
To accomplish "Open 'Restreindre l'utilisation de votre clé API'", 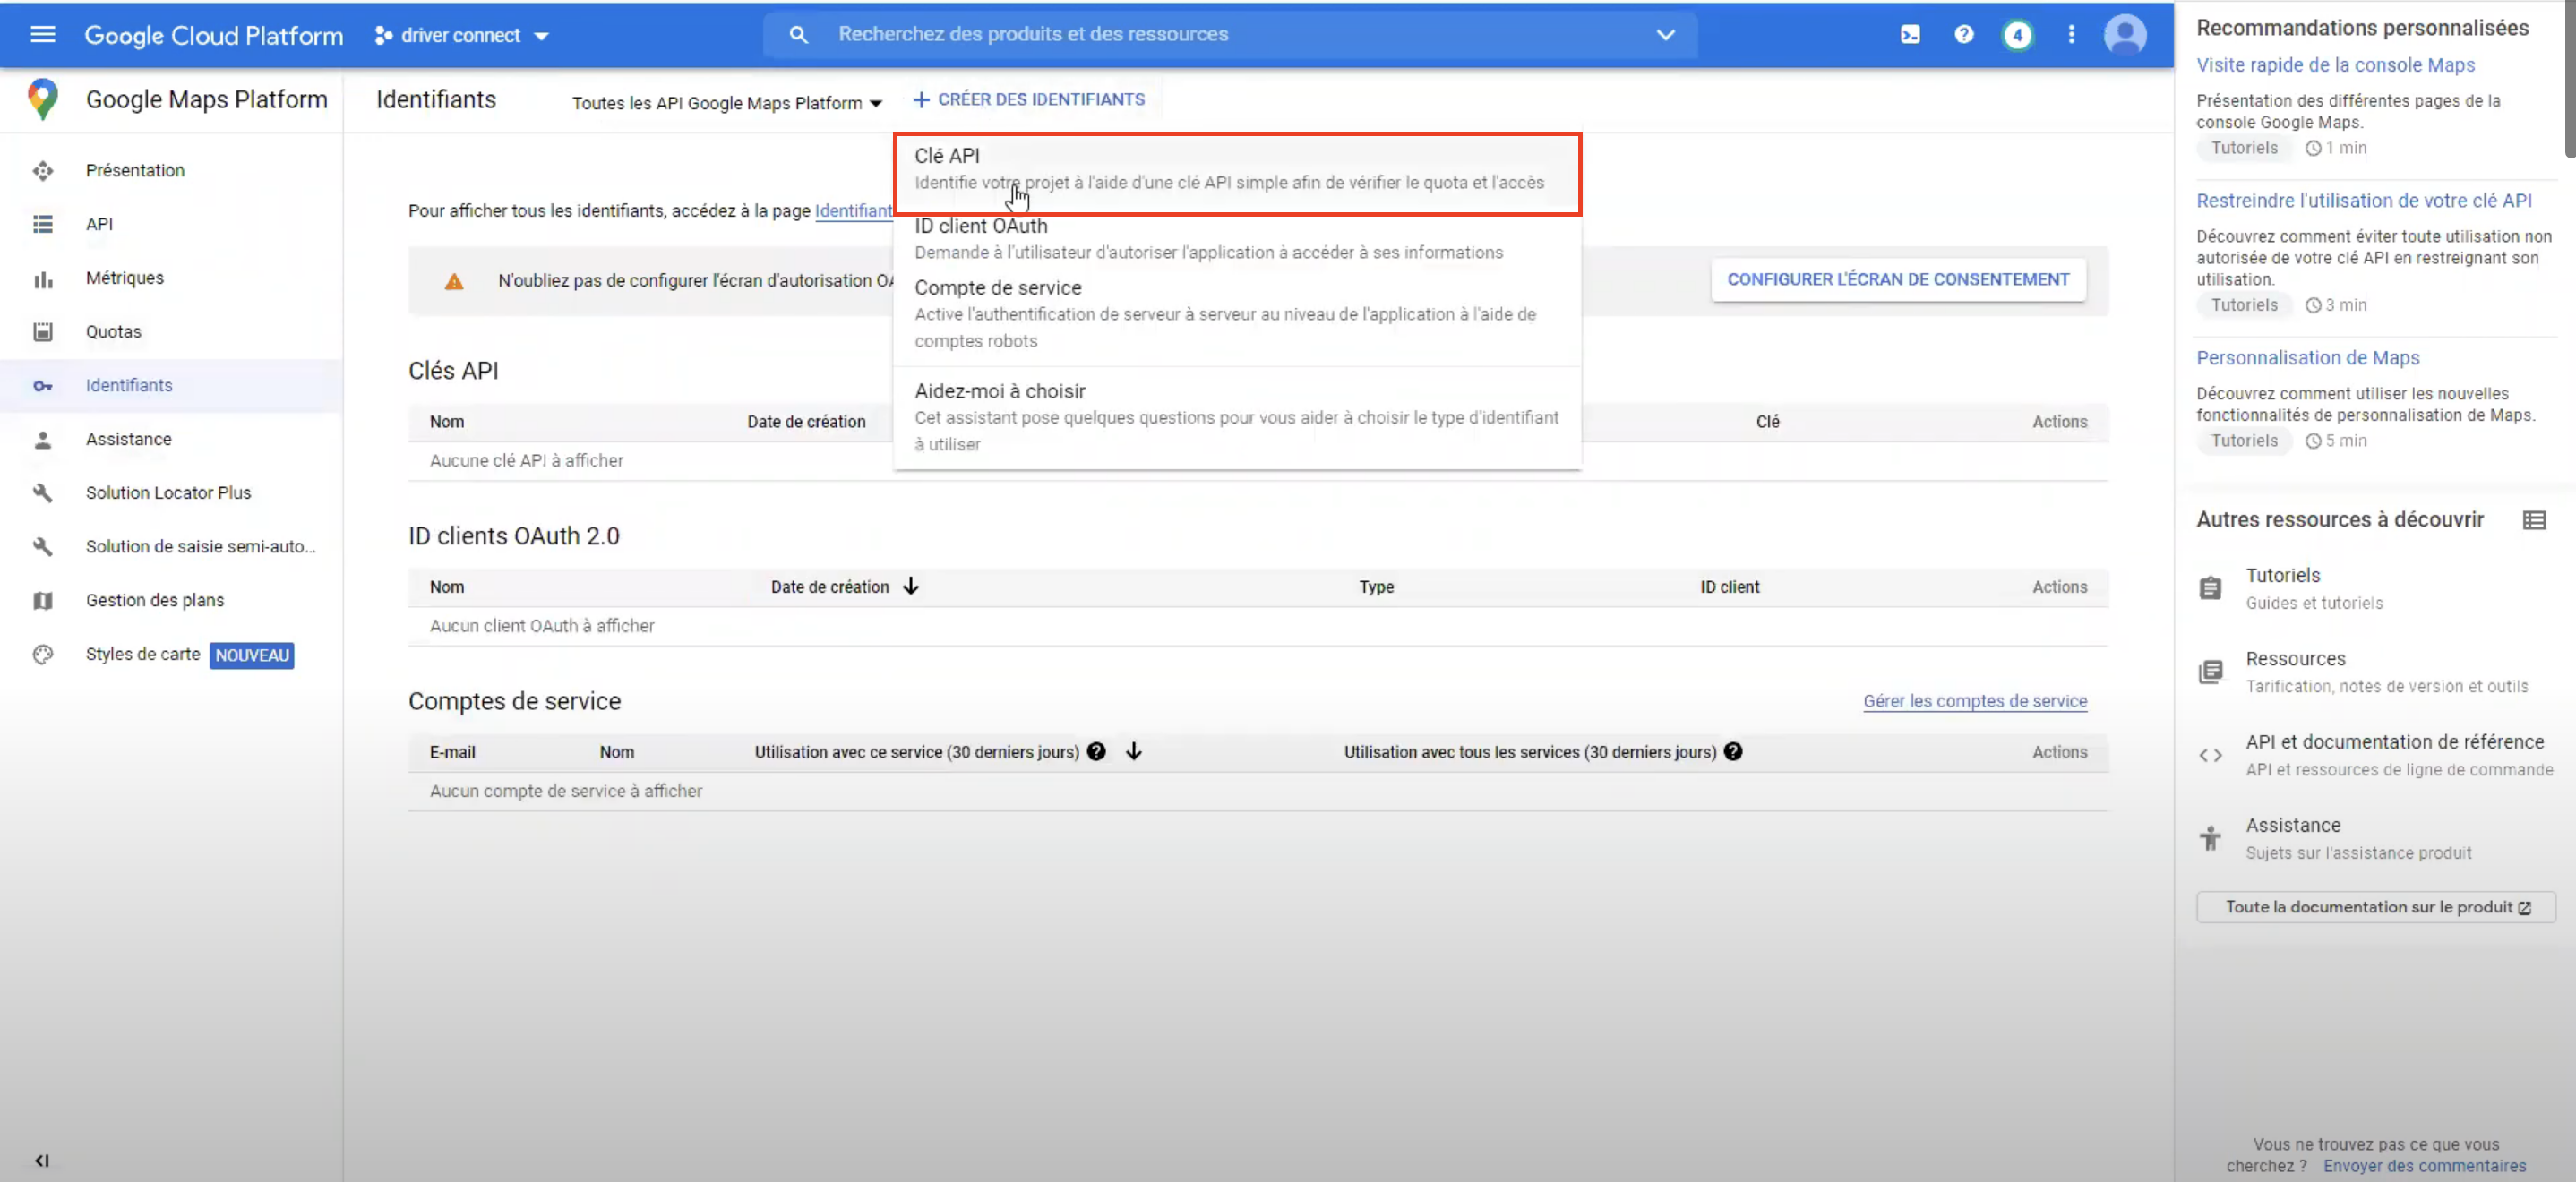I will (x=2364, y=201).
